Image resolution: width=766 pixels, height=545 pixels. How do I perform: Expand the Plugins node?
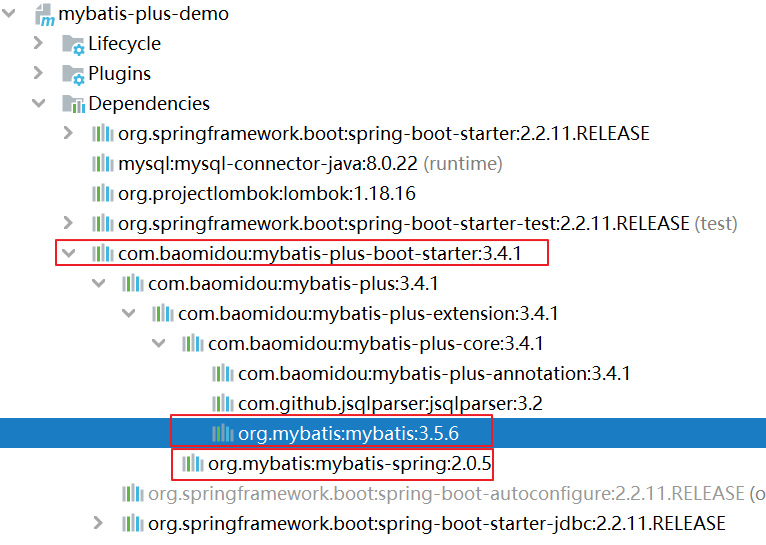tap(39, 74)
